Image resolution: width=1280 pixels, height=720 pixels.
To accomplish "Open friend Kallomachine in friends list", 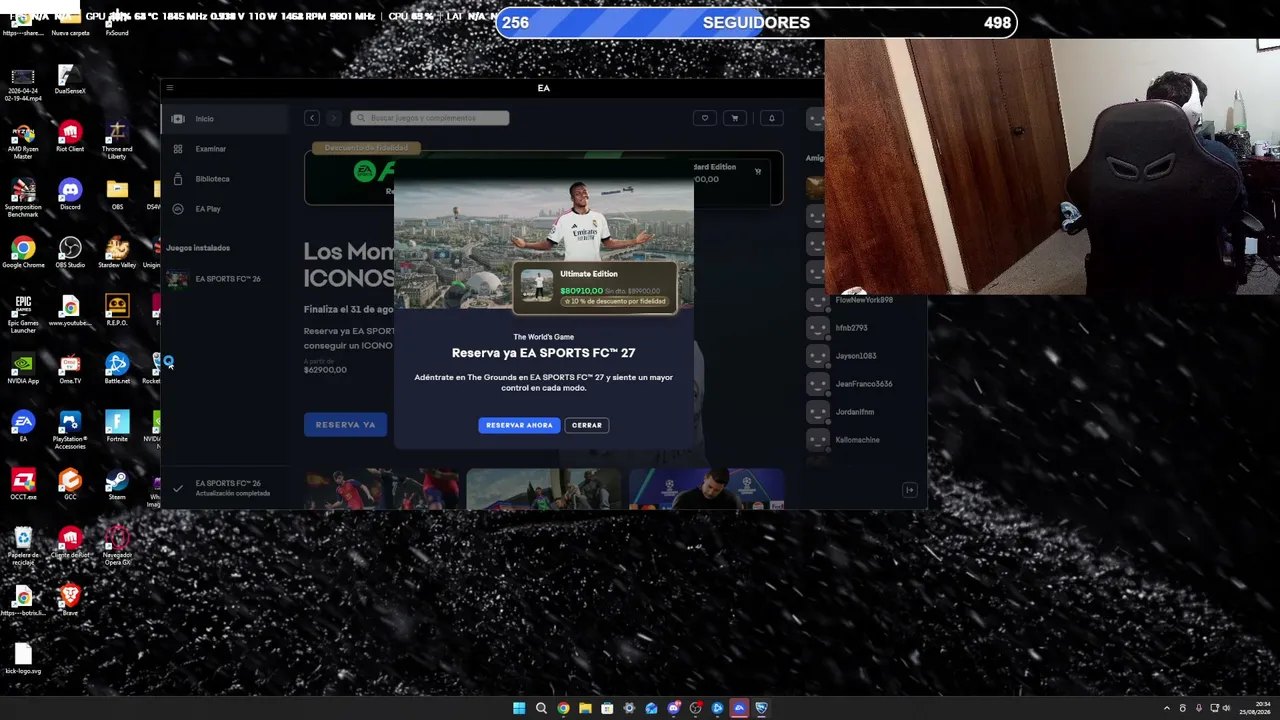I will [858, 440].
